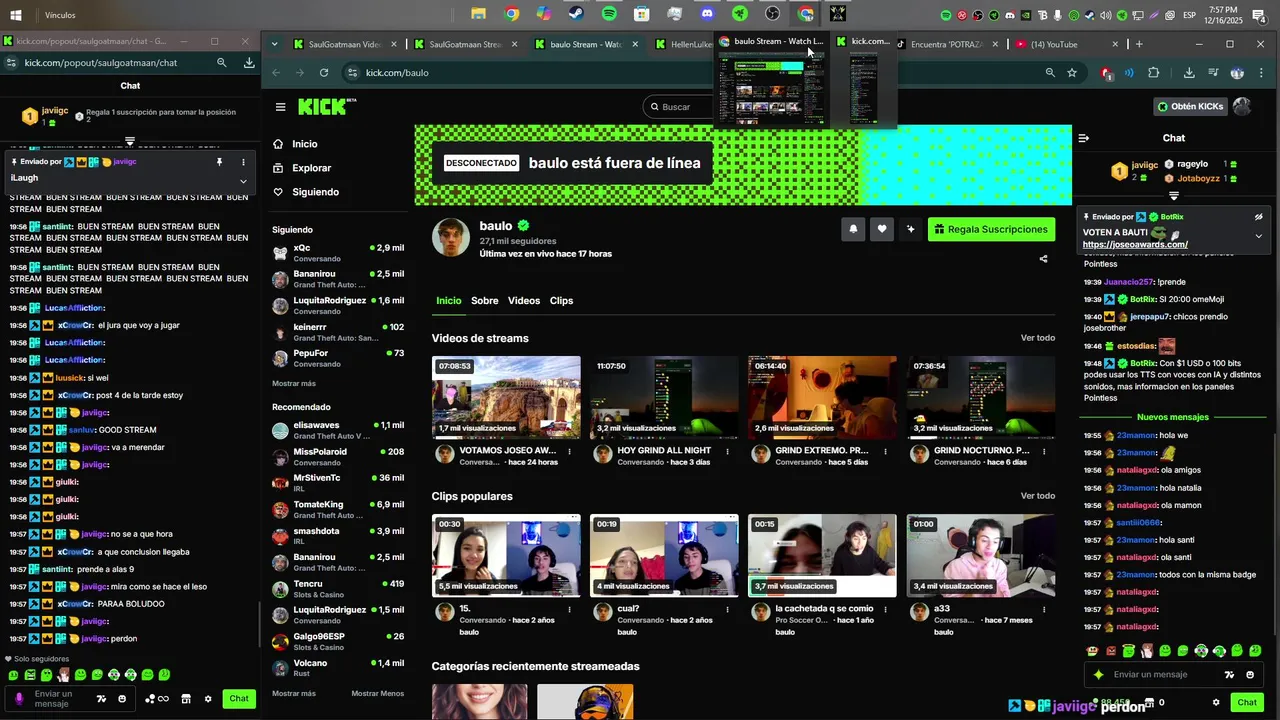Expand Mostrar más under Siguiendo list
The image size is (1280, 720).
point(294,384)
